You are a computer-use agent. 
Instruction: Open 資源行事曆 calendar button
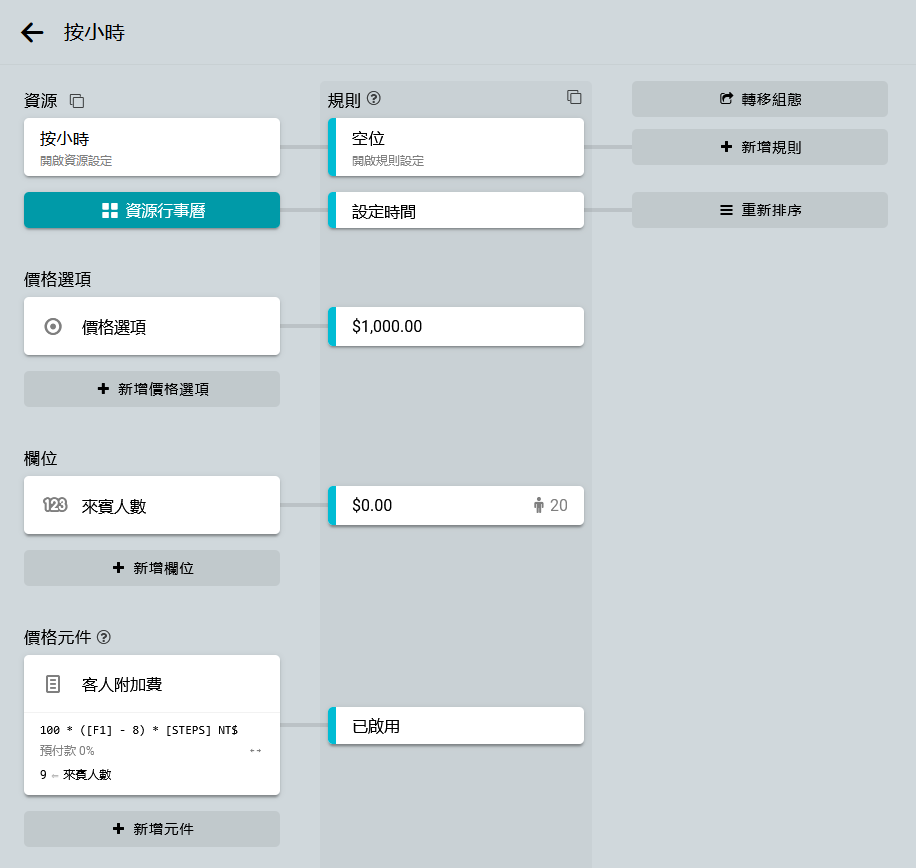point(152,210)
